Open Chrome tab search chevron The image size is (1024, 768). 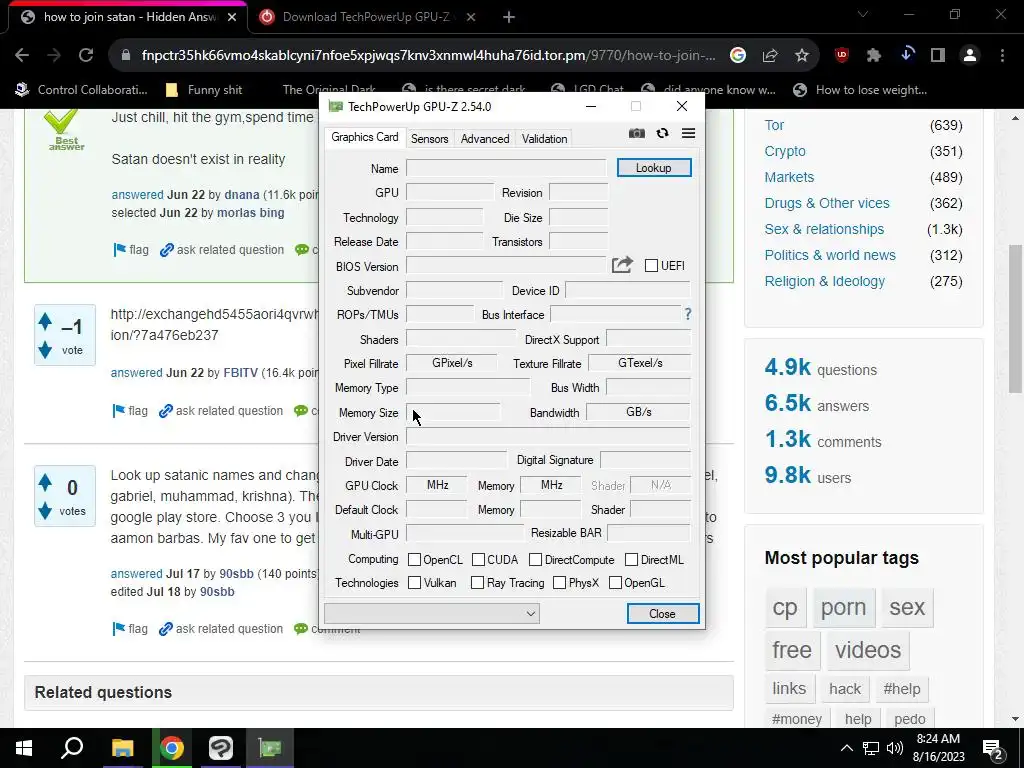[863, 14]
